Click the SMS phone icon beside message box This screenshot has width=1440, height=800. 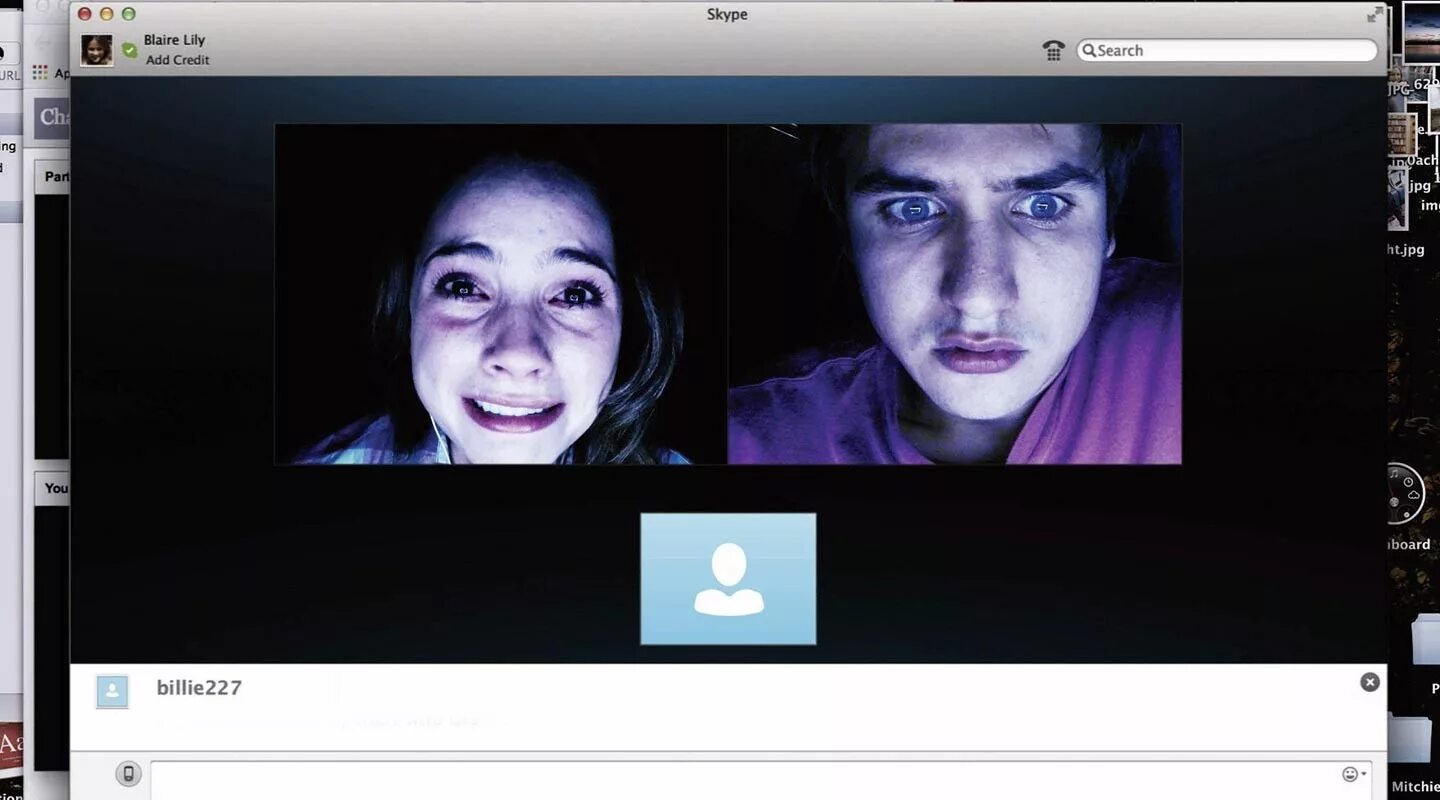click(x=128, y=773)
